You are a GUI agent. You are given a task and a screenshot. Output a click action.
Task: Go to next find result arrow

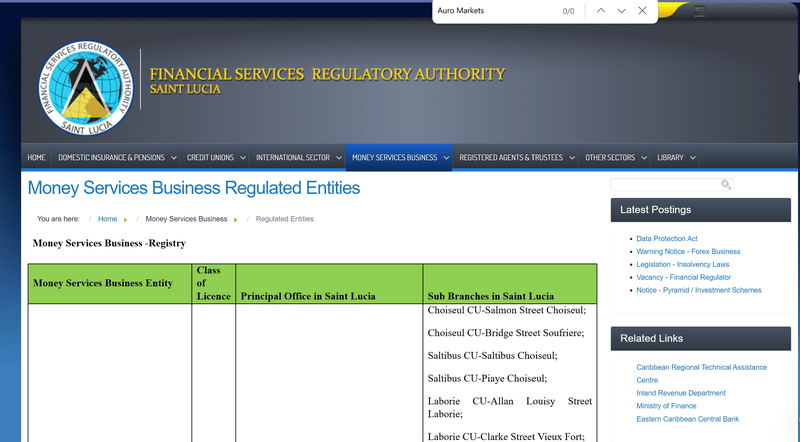(621, 11)
